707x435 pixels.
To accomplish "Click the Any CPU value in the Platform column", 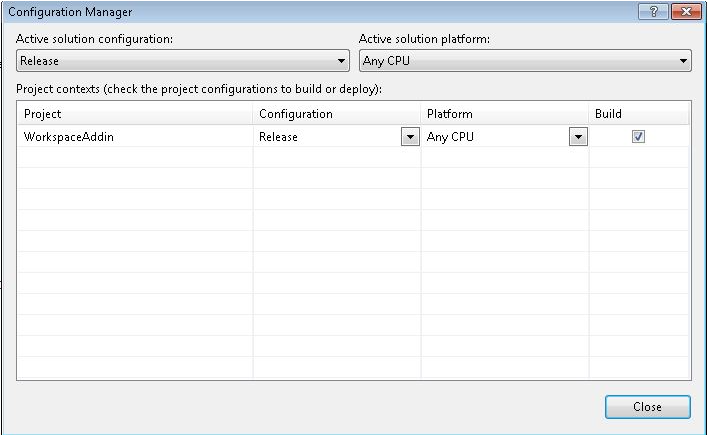I will 450,137.
